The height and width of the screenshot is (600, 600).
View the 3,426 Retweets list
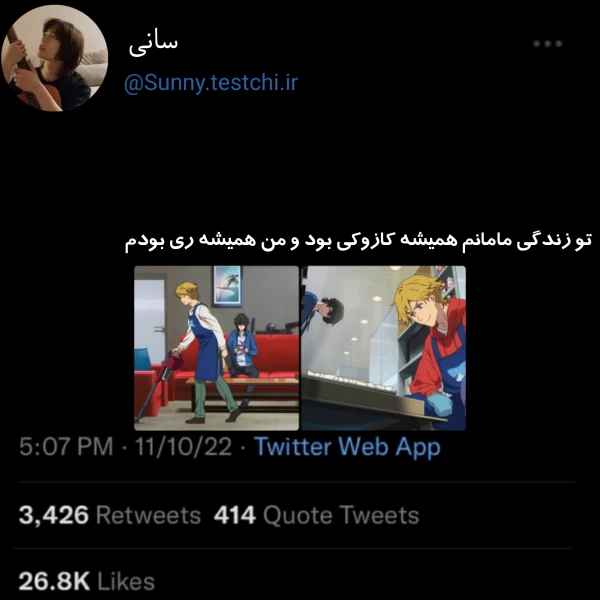coord(110,515)
